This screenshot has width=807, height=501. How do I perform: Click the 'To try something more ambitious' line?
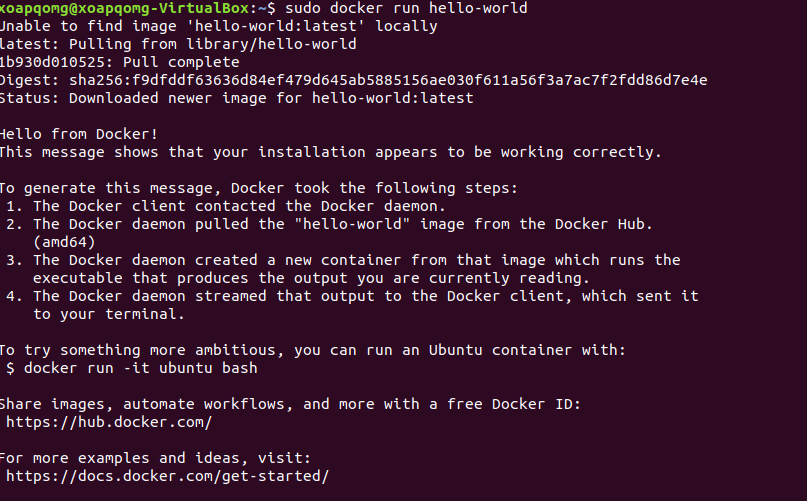312,350
